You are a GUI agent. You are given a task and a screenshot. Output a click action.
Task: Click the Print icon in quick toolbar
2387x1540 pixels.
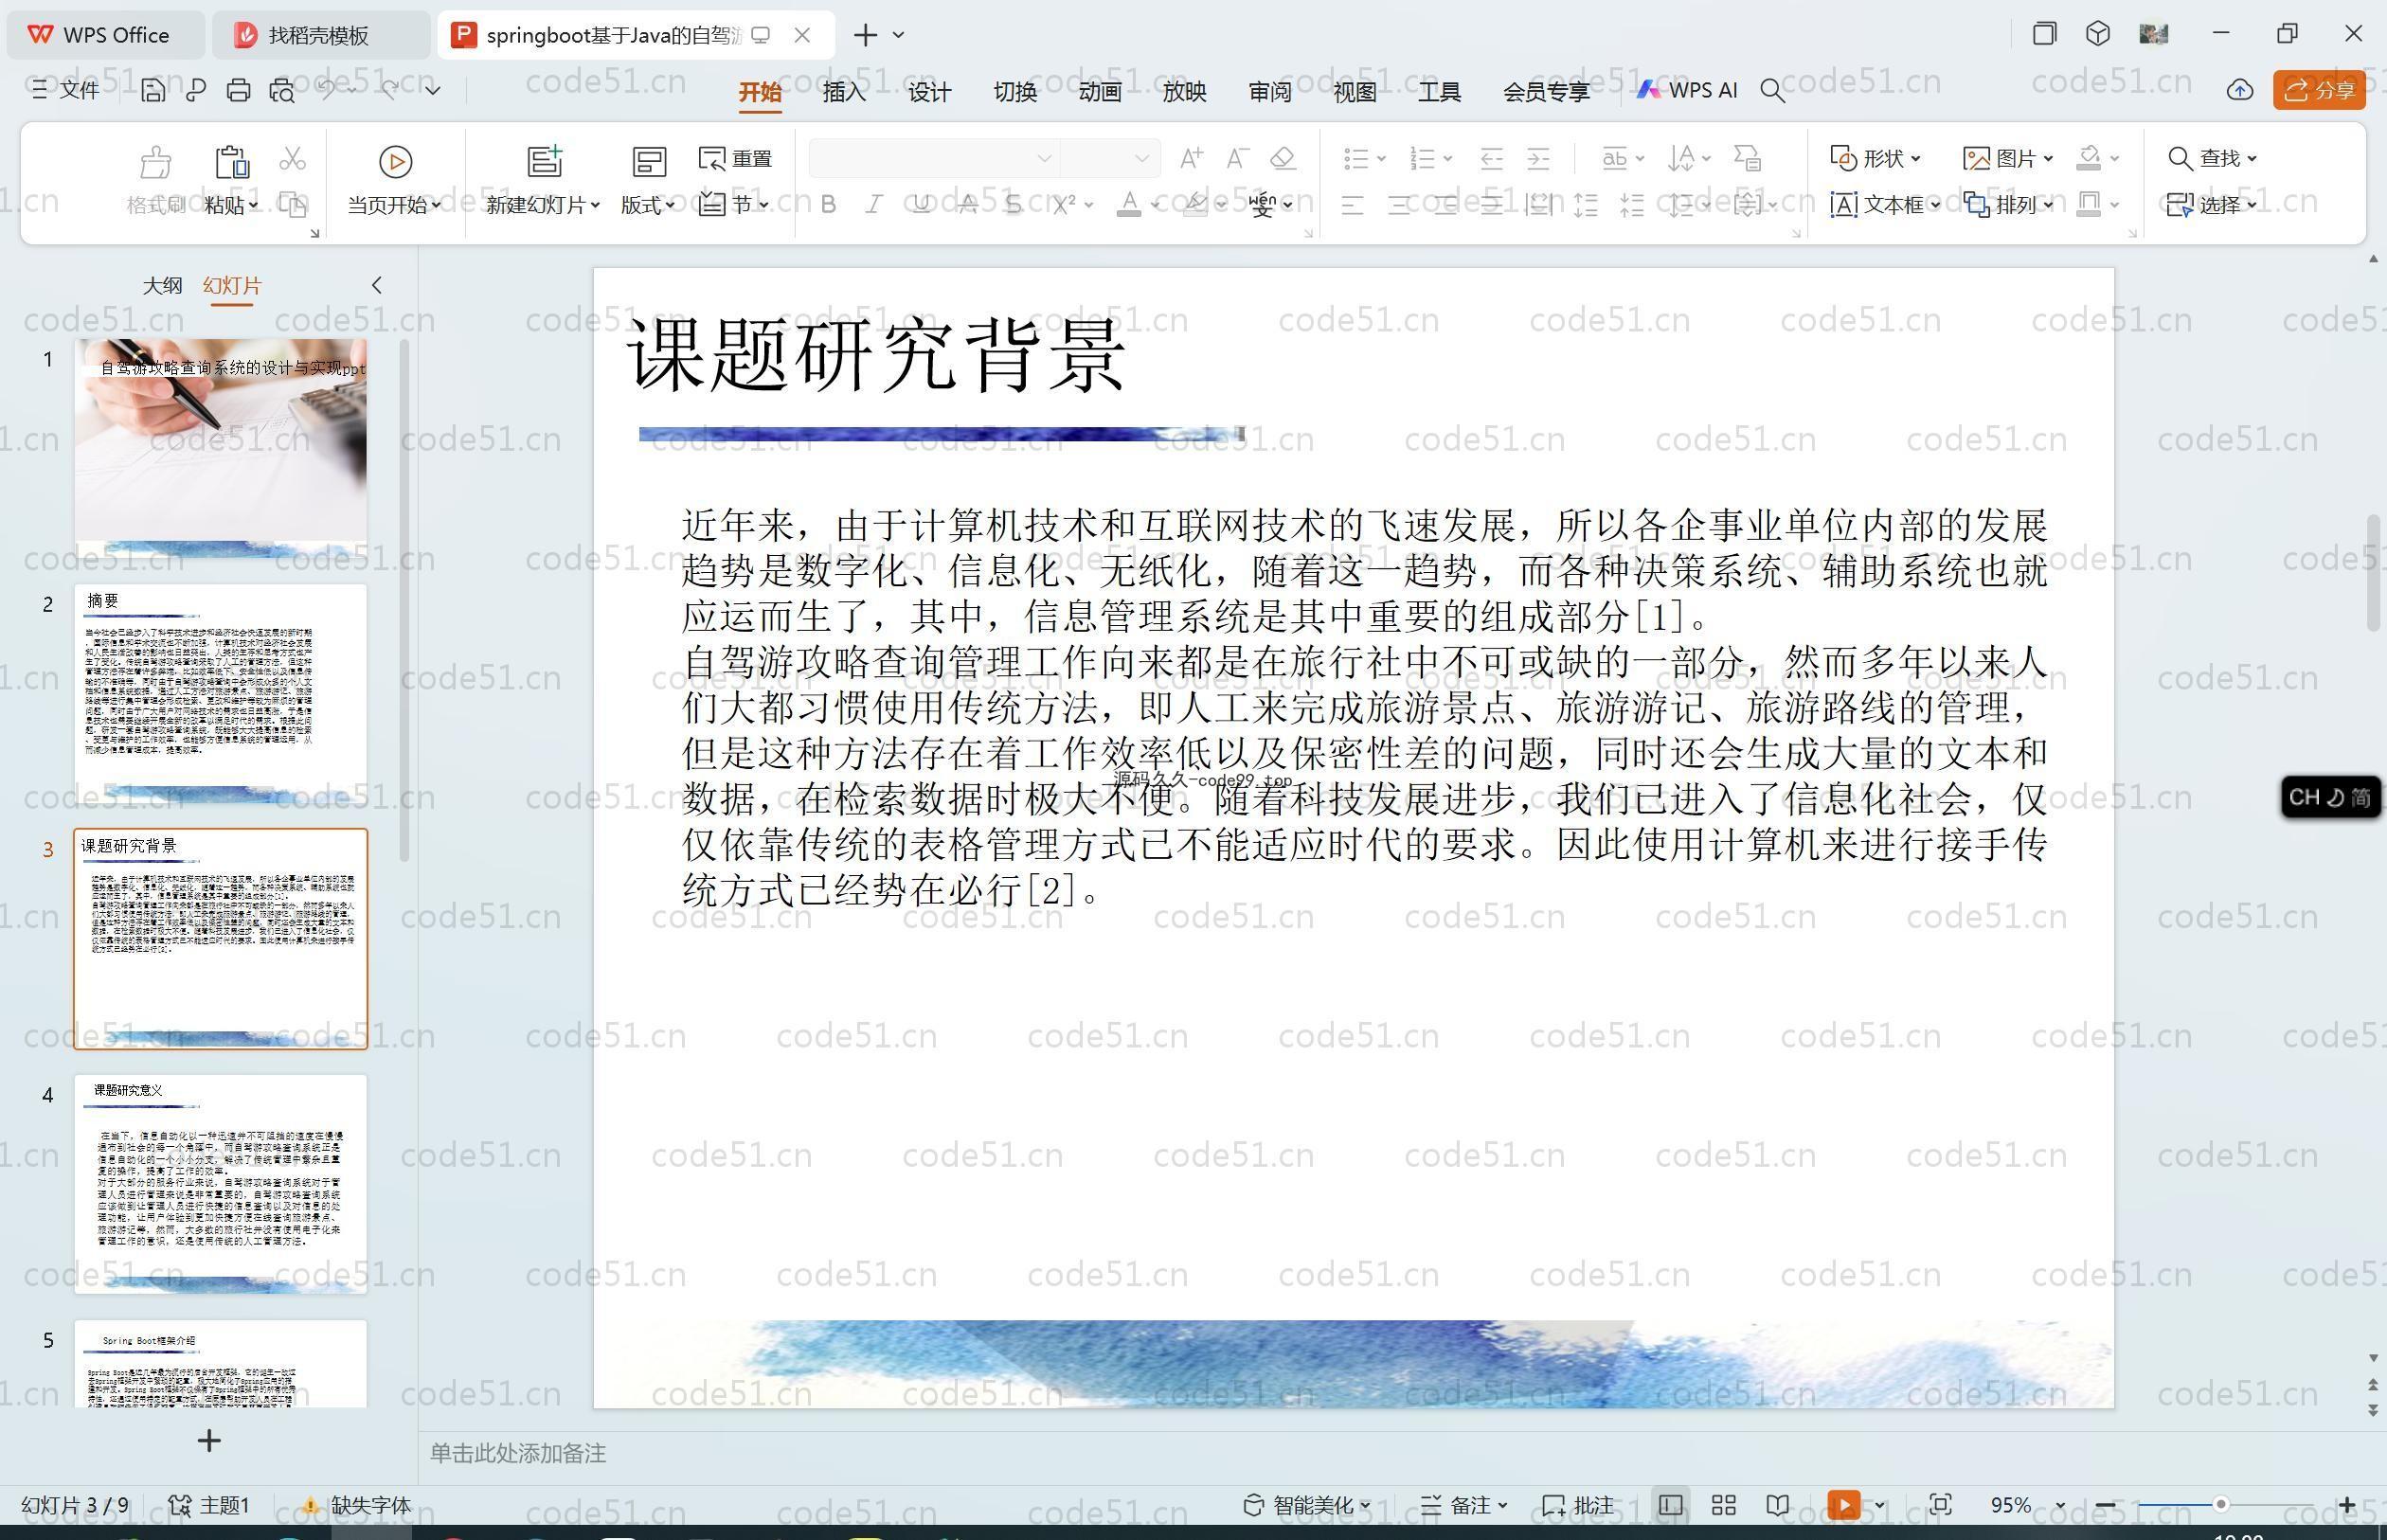pos(238,91)
